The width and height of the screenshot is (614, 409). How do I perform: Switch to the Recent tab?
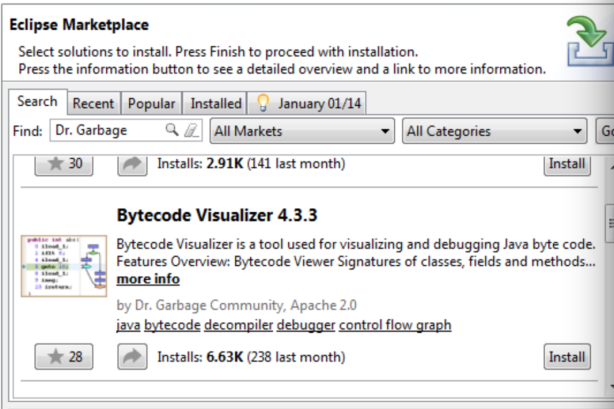click(x=93, y=103)
